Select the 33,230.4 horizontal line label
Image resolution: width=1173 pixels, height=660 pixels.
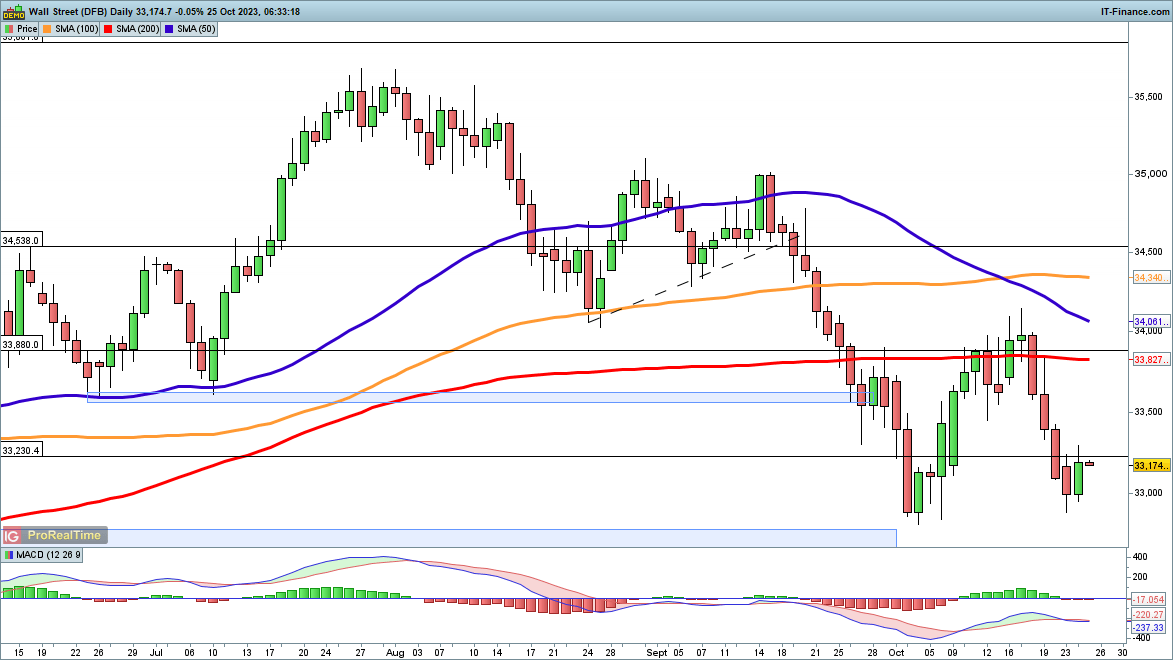(21, 450)
